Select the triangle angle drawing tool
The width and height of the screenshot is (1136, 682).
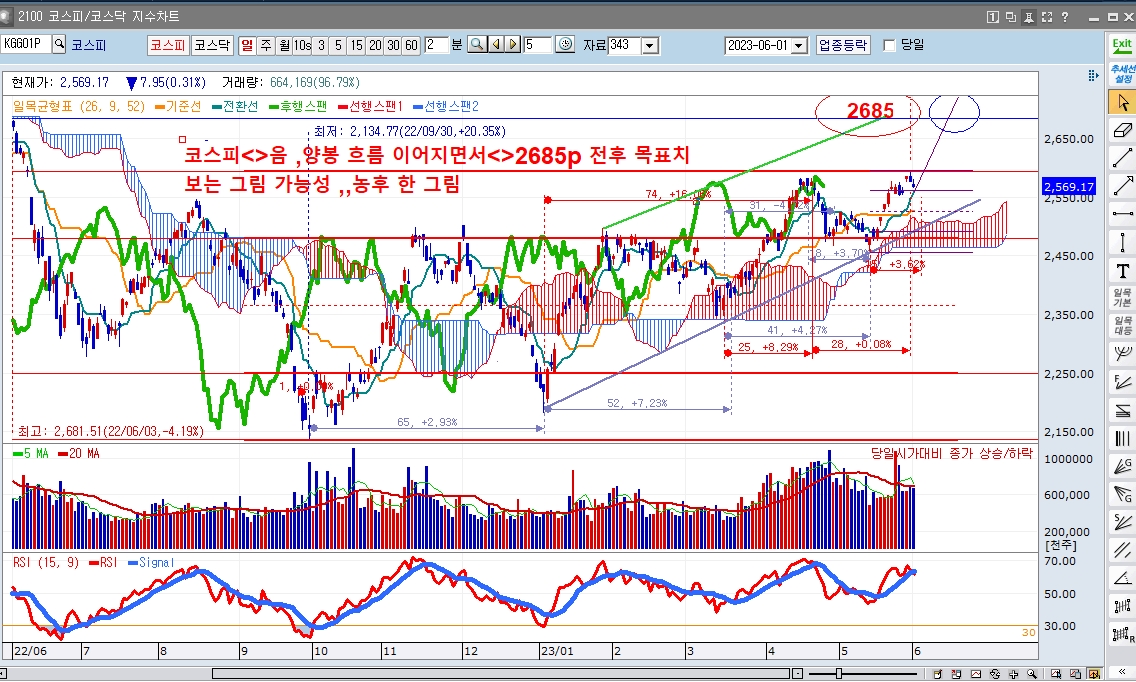[x=1122, y=578]
